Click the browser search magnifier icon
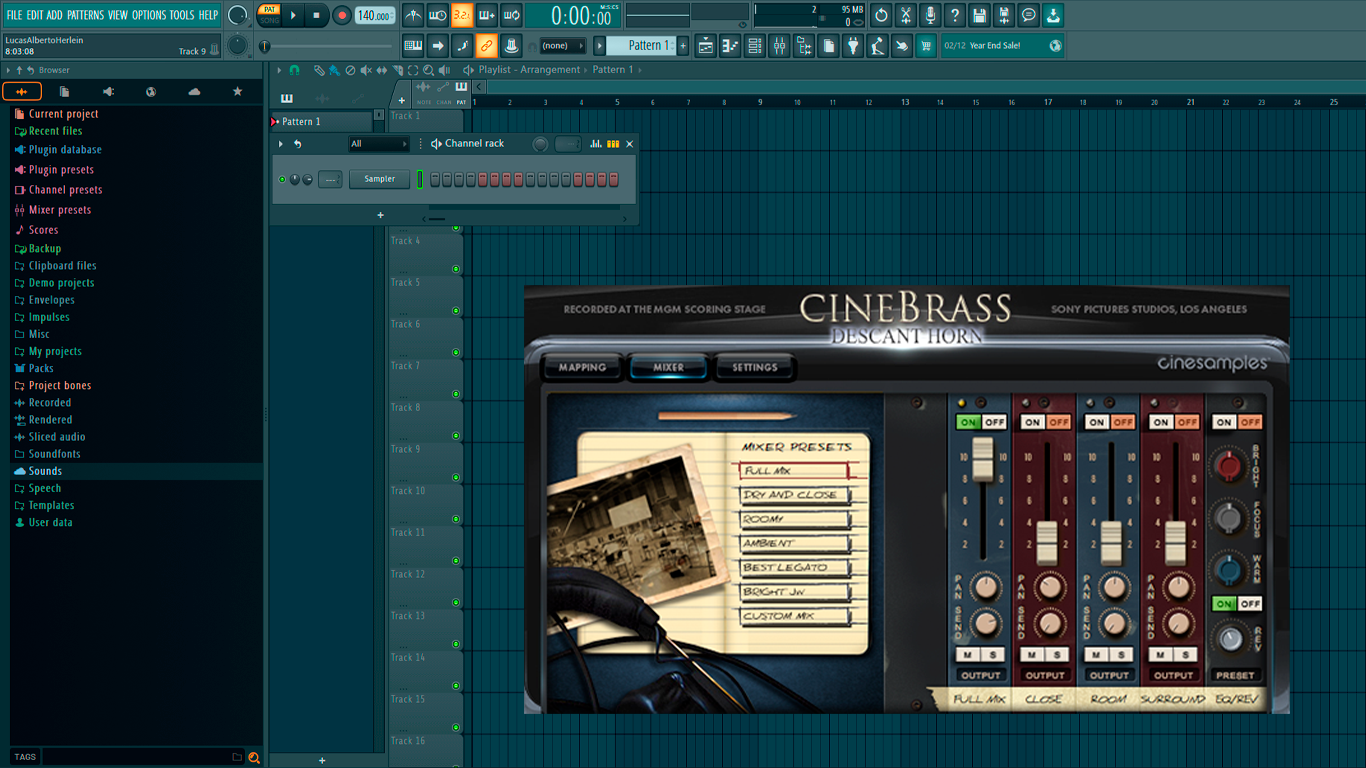 click(x=254, y=758)
